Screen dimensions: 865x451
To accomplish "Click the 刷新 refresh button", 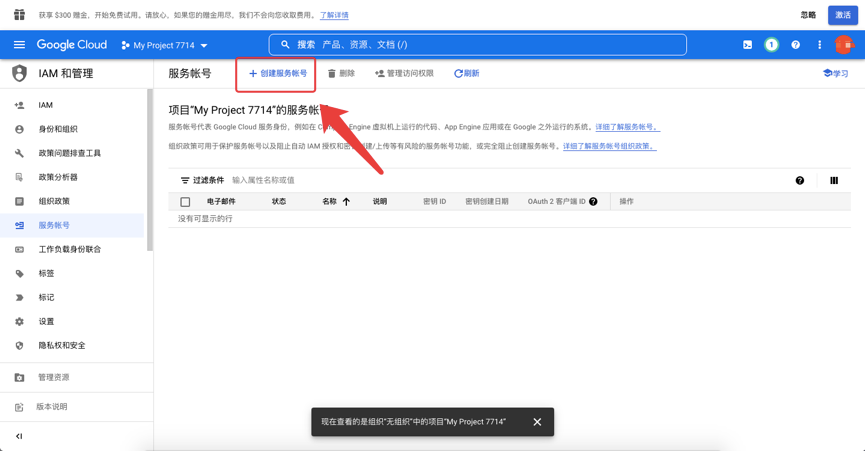I will coord(467,73).
